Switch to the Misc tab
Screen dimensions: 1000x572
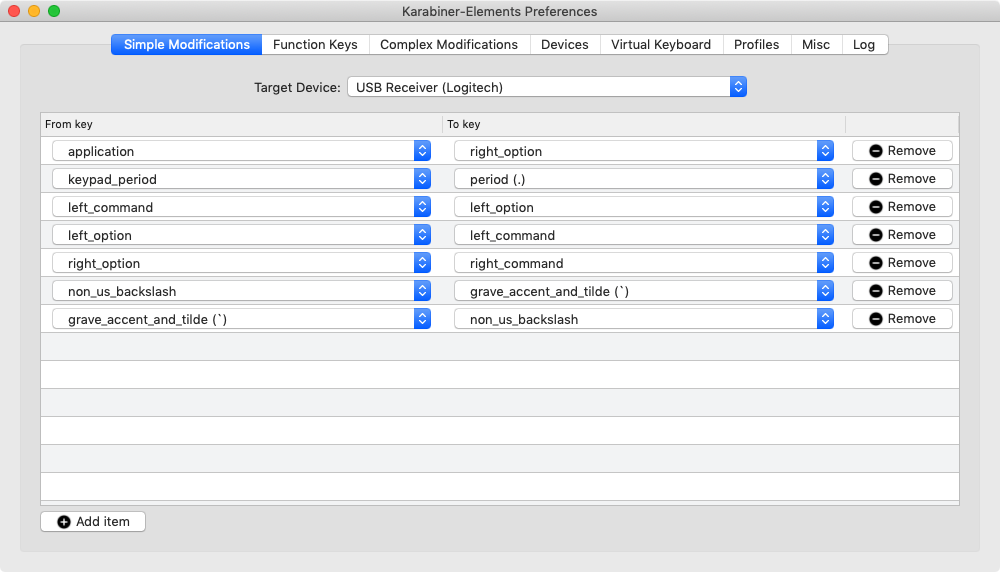pyautogui.click(x=816, y=45)
